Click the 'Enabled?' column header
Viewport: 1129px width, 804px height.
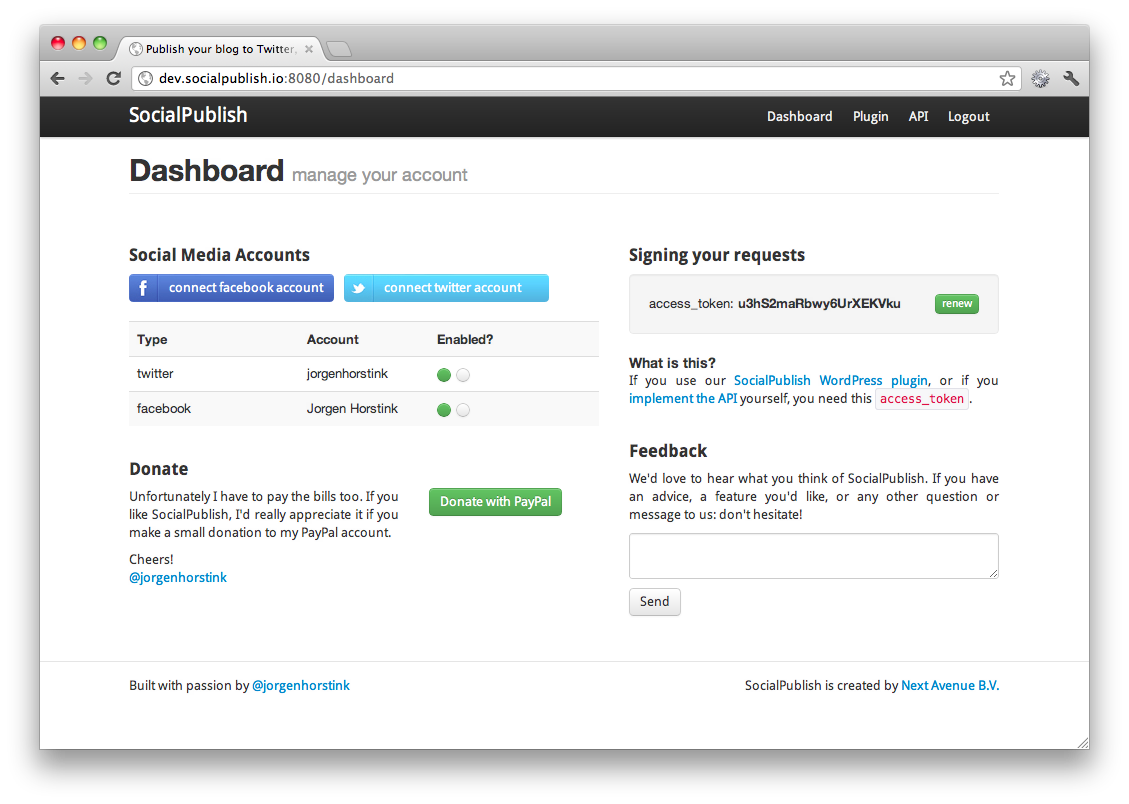coord(465,340)
